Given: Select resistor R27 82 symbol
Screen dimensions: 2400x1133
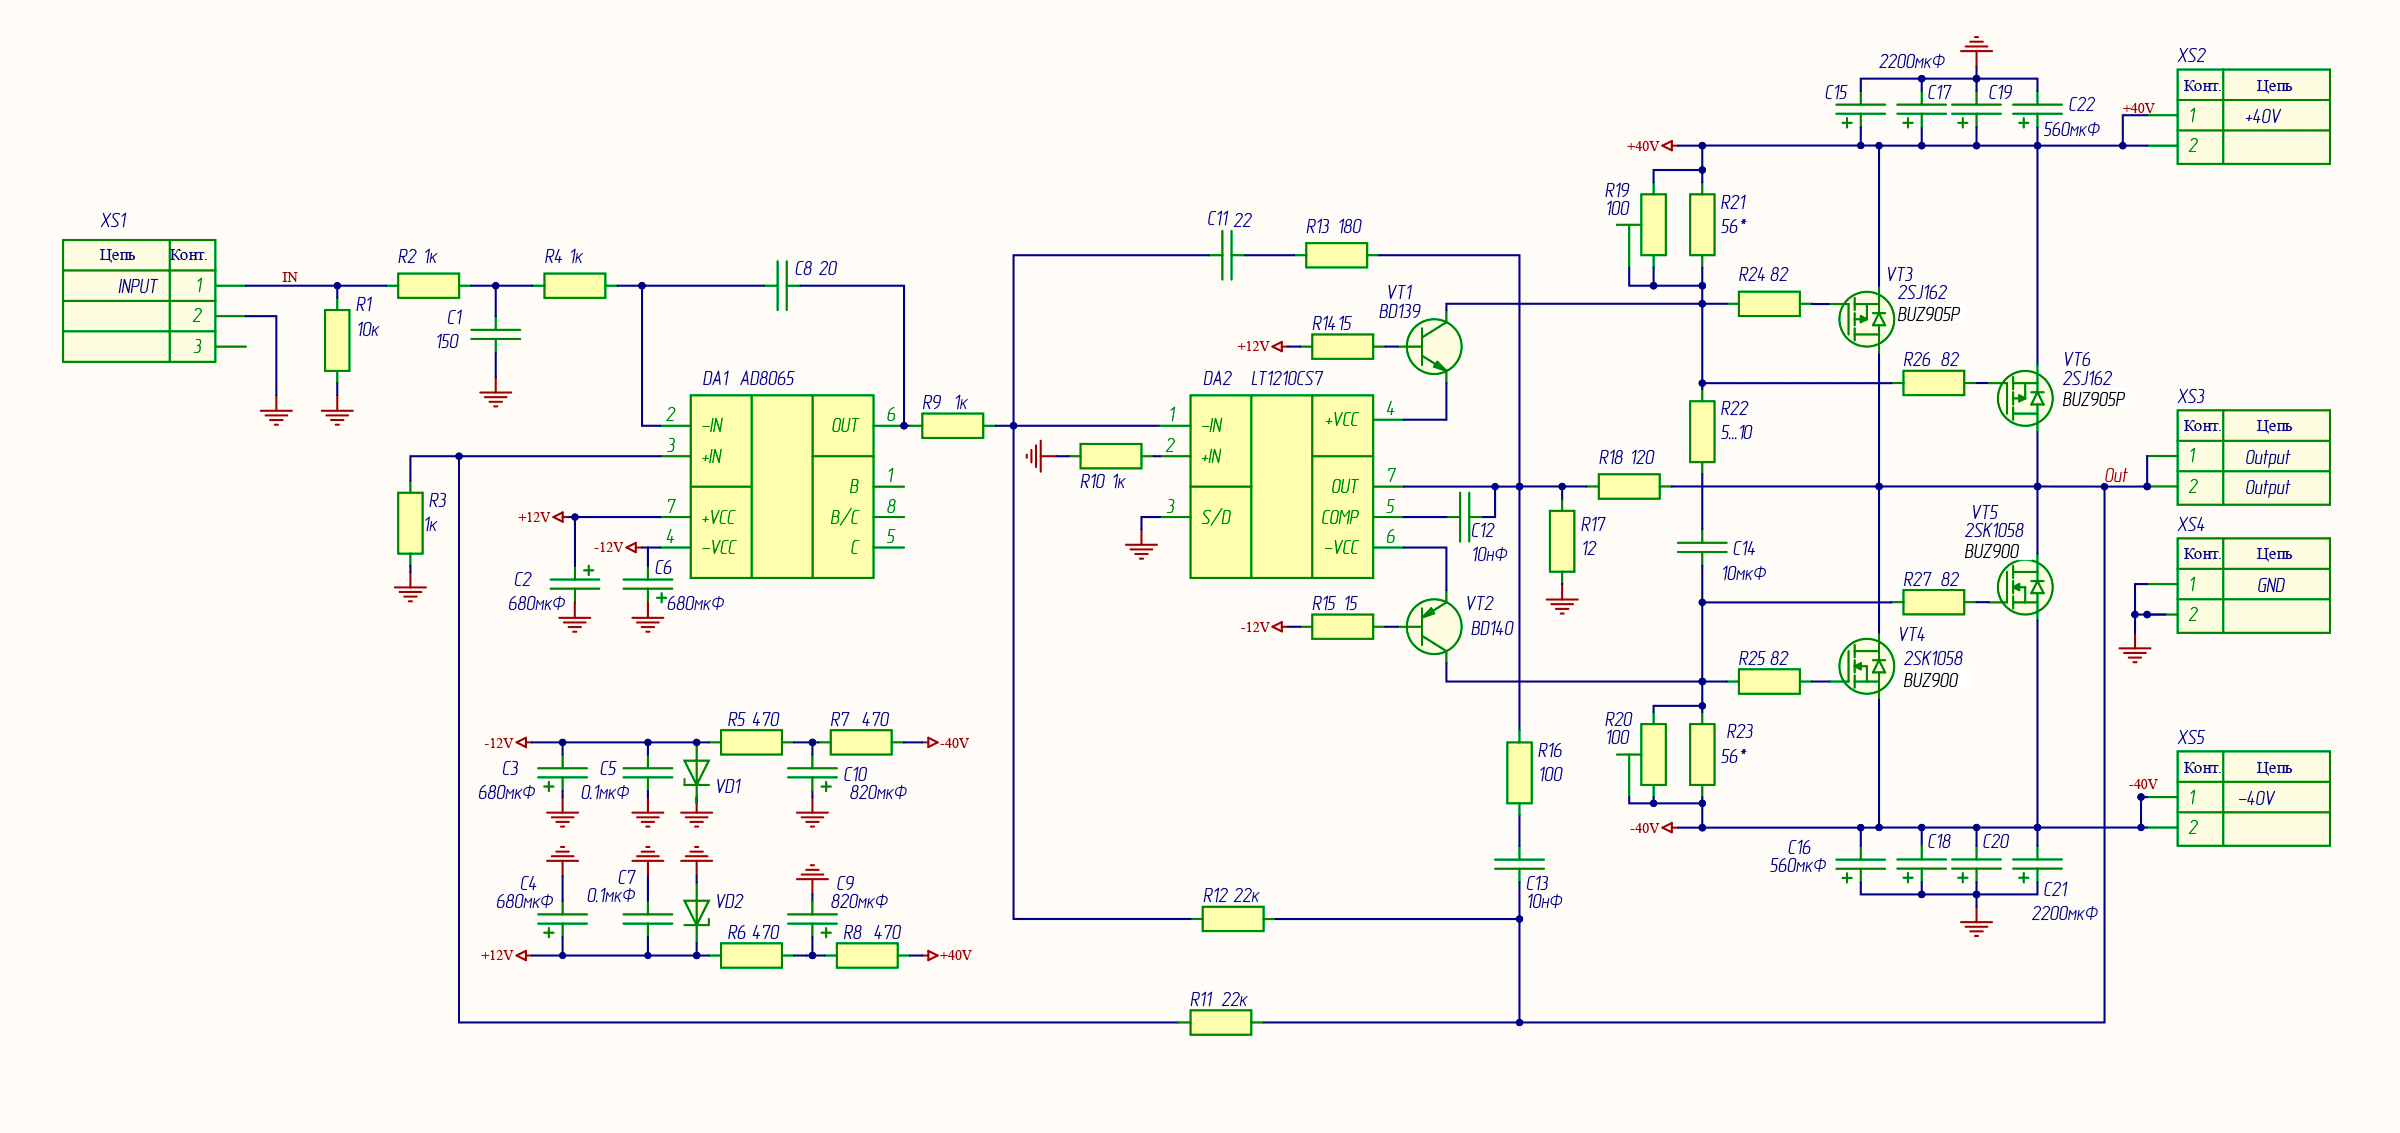Looking at the screenshot, I should (x=1934, y=602).
